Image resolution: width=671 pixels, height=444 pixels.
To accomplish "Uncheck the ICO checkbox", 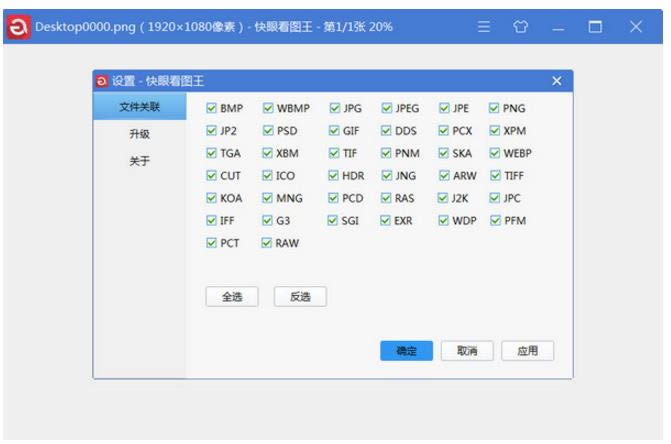I will [267, 175].
